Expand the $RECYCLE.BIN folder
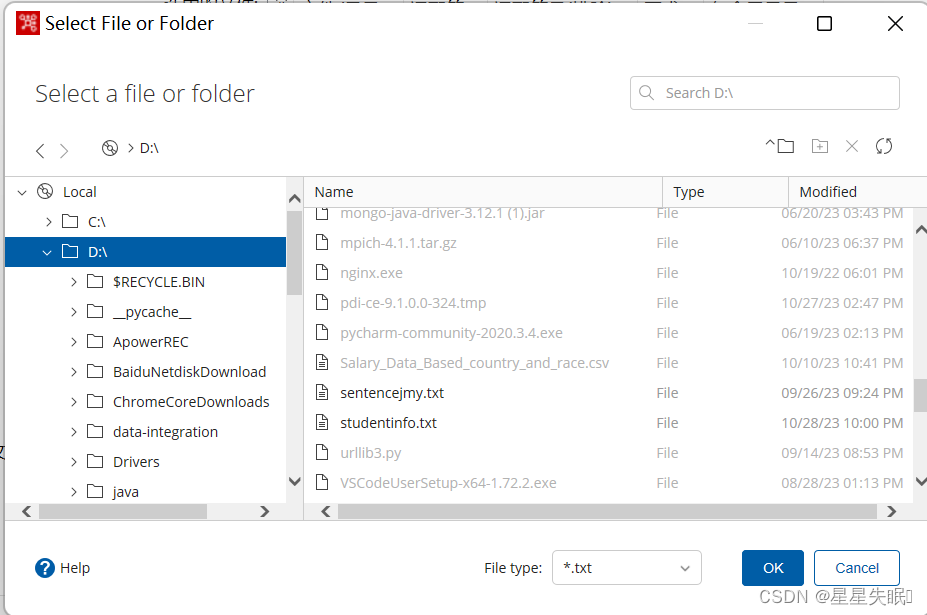Image resolution: width=927 pixels, height=615 pixels. click(73, 282)
